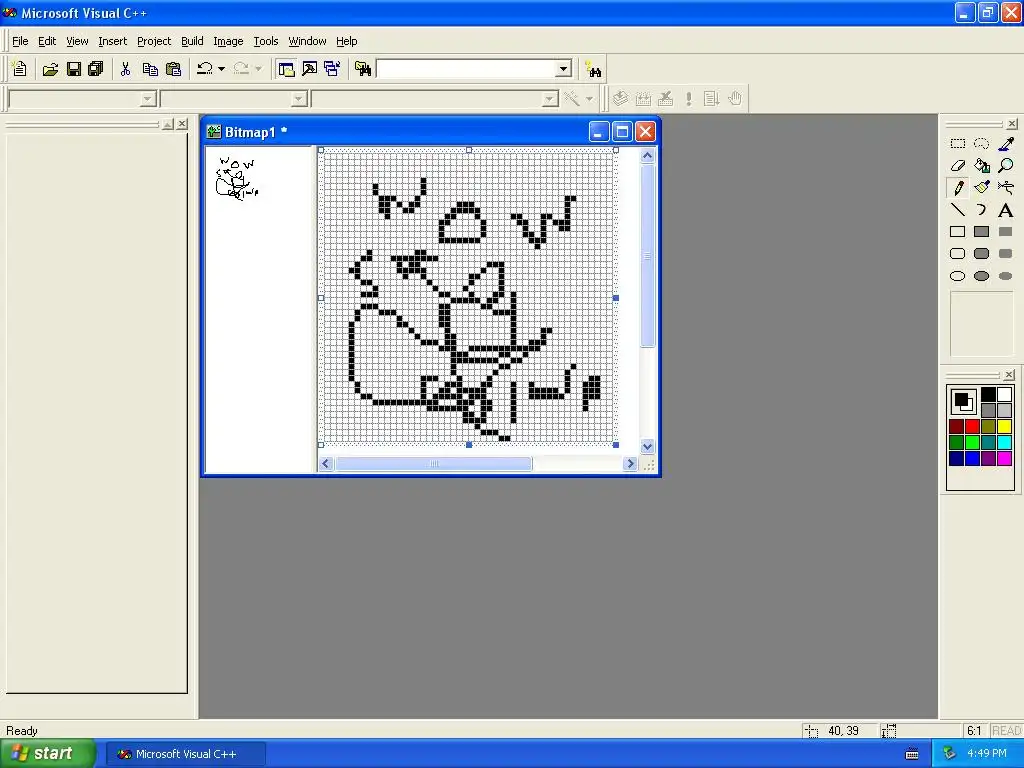Open the Insert menu
Screen dimensions: 1024x768
(112, 41)
